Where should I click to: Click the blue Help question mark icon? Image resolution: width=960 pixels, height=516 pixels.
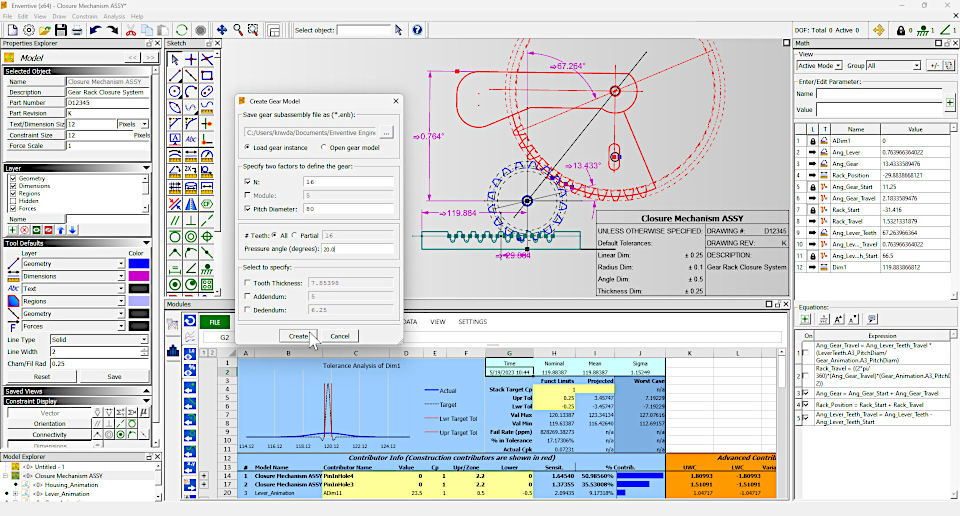click(417, 30)
